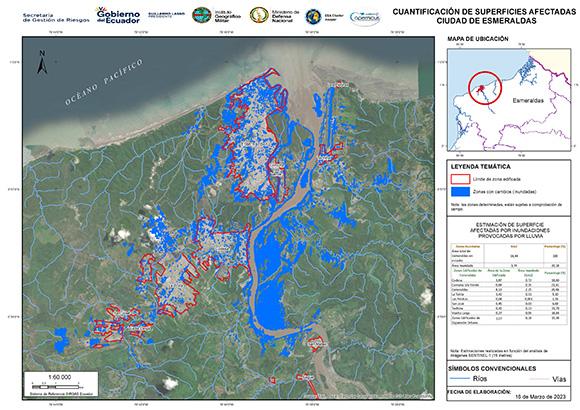Click the north arrow compass symbol
Screen dimensions: 580x410
pos(42,62)
